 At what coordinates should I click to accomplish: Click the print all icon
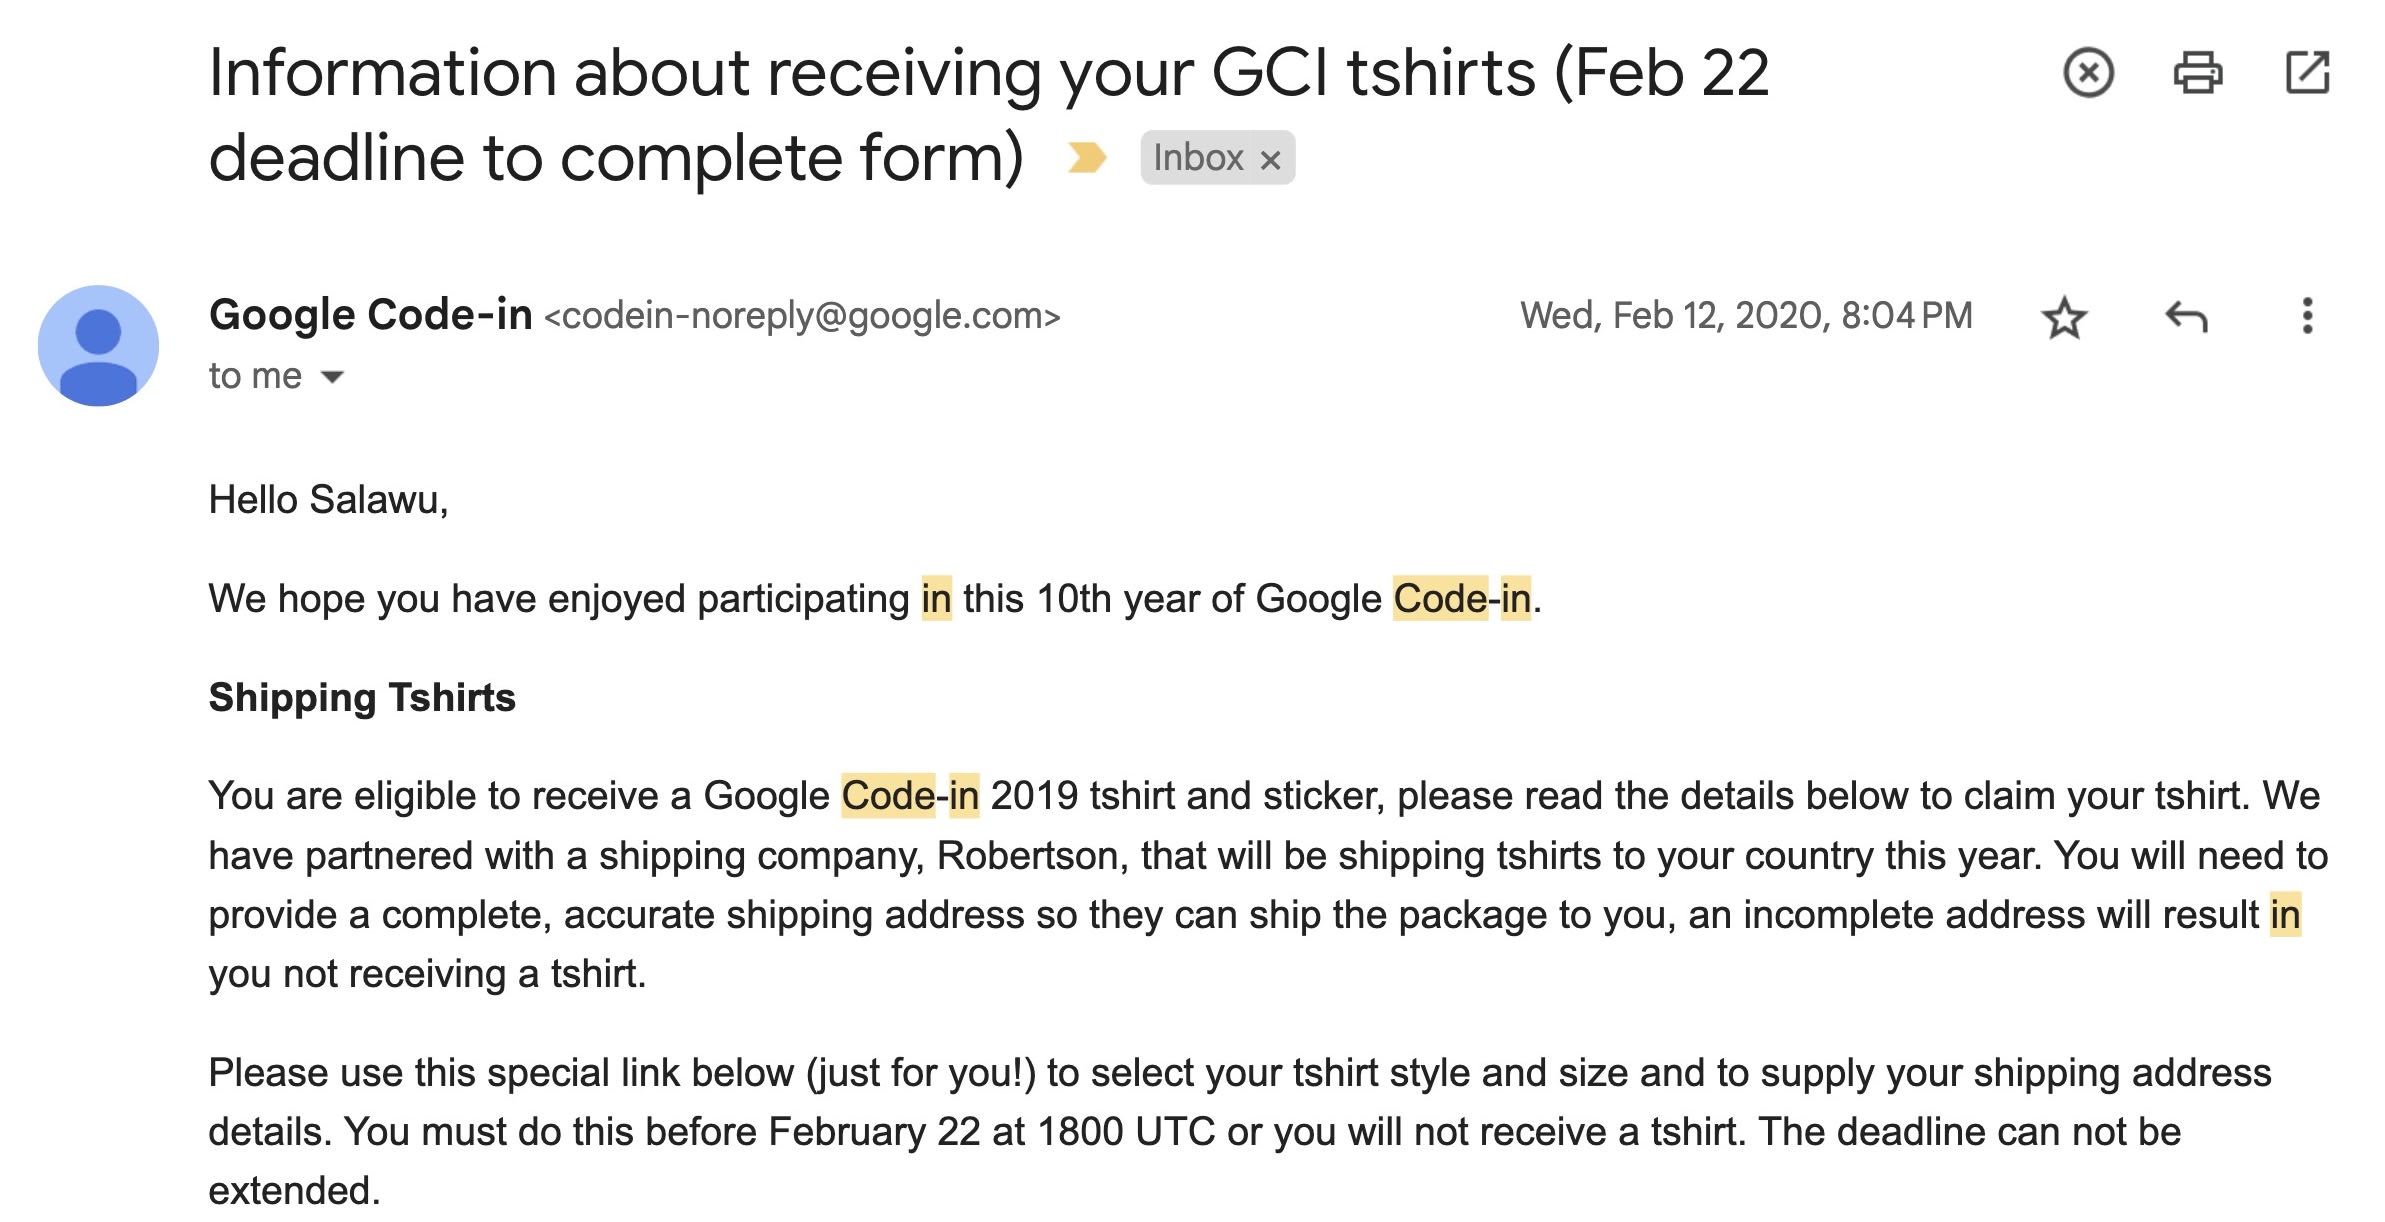(2197, 73)
